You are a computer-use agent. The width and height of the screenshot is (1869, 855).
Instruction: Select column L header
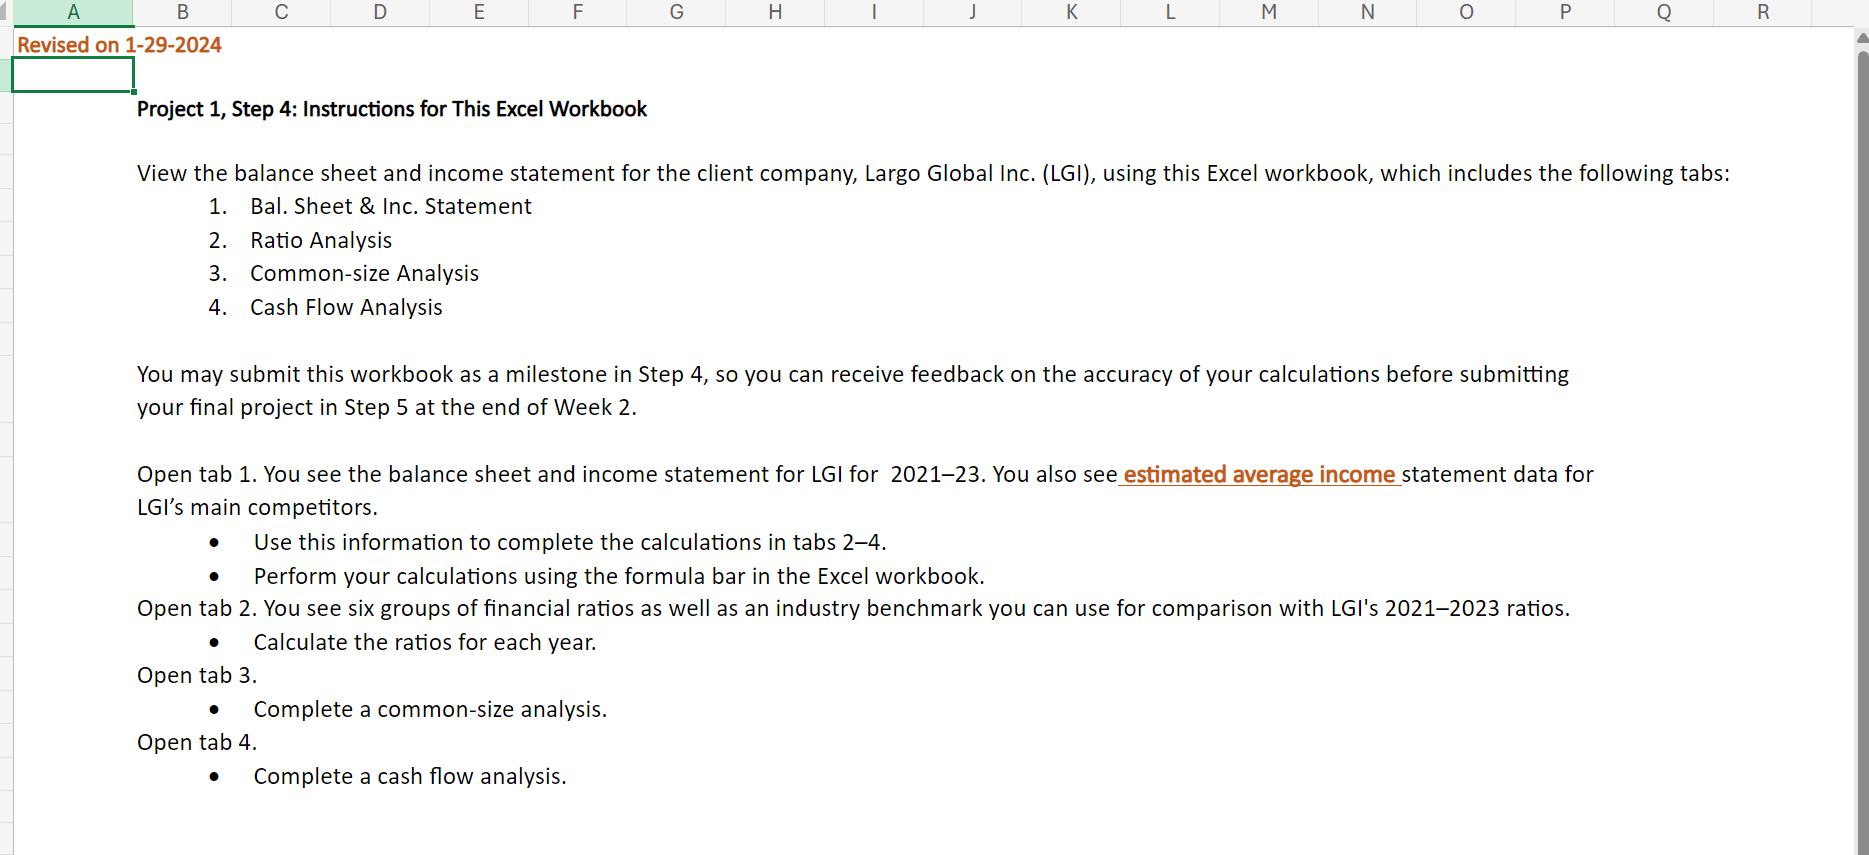(x=1171, y=12)
